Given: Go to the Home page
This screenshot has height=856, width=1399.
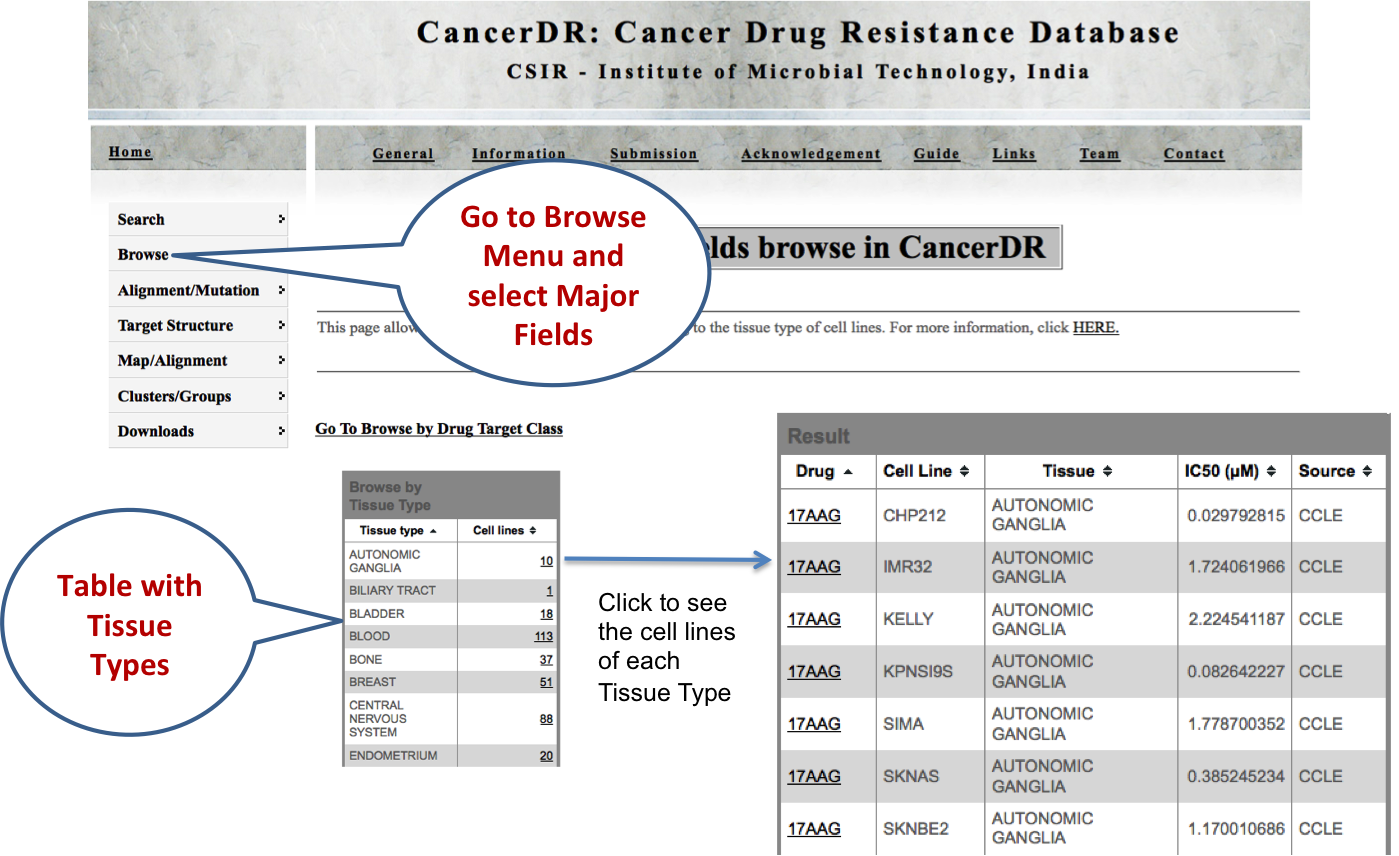Looking at the screenshot, I should tap(130, 152).
